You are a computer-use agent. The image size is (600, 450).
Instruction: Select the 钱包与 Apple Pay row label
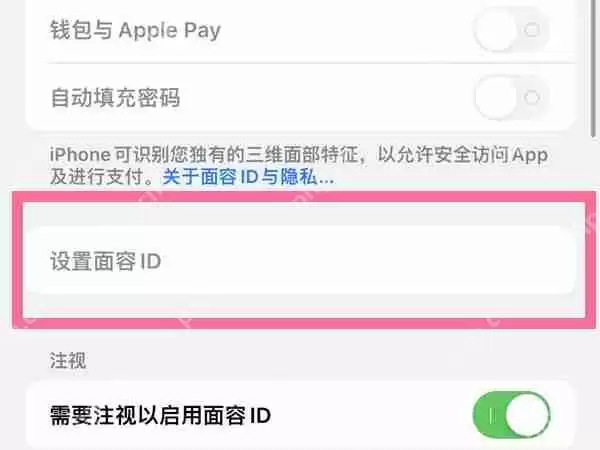coord(135,31)
